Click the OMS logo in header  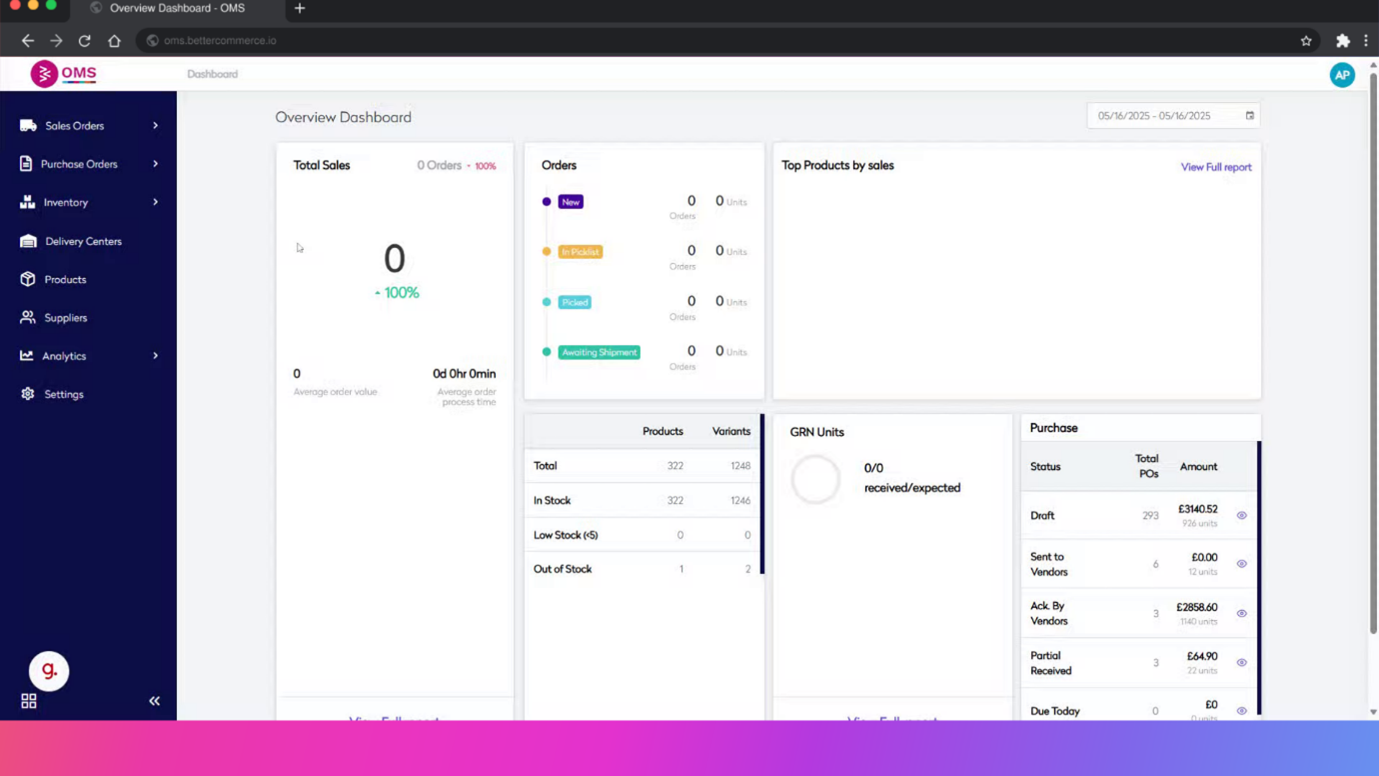tap(64, 74)
